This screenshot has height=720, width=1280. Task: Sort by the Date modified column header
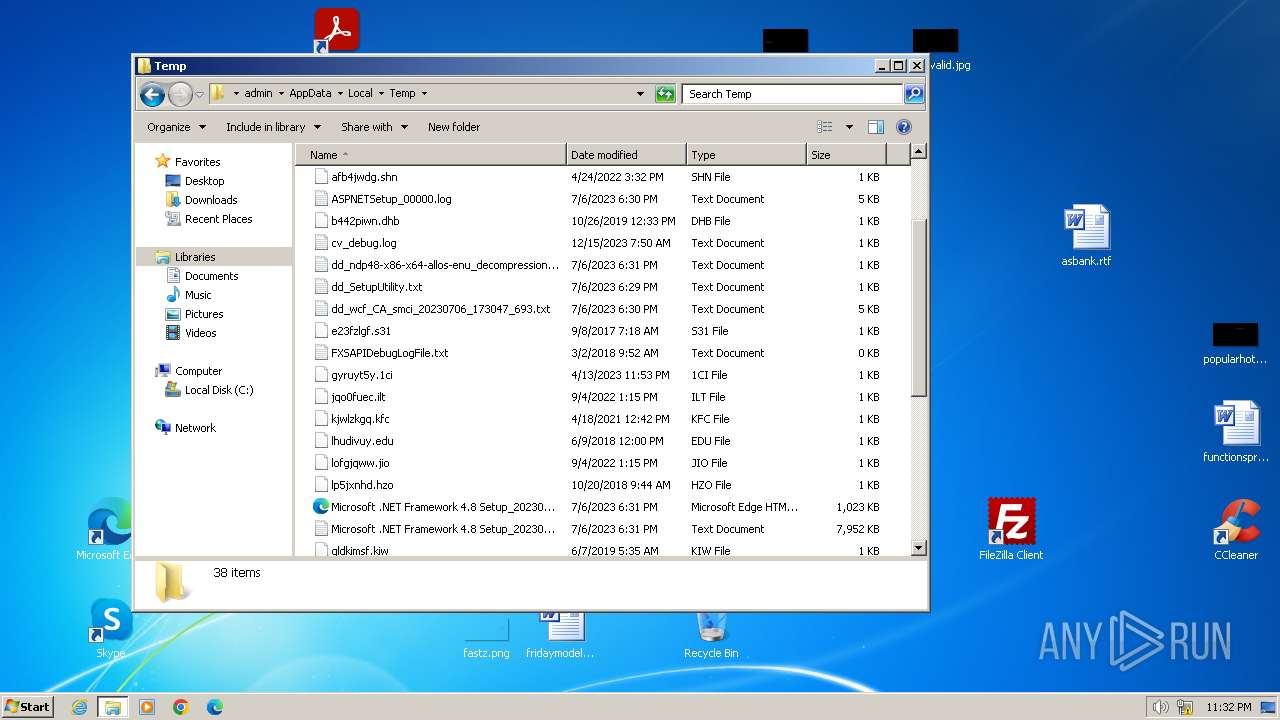coord(626,155)
